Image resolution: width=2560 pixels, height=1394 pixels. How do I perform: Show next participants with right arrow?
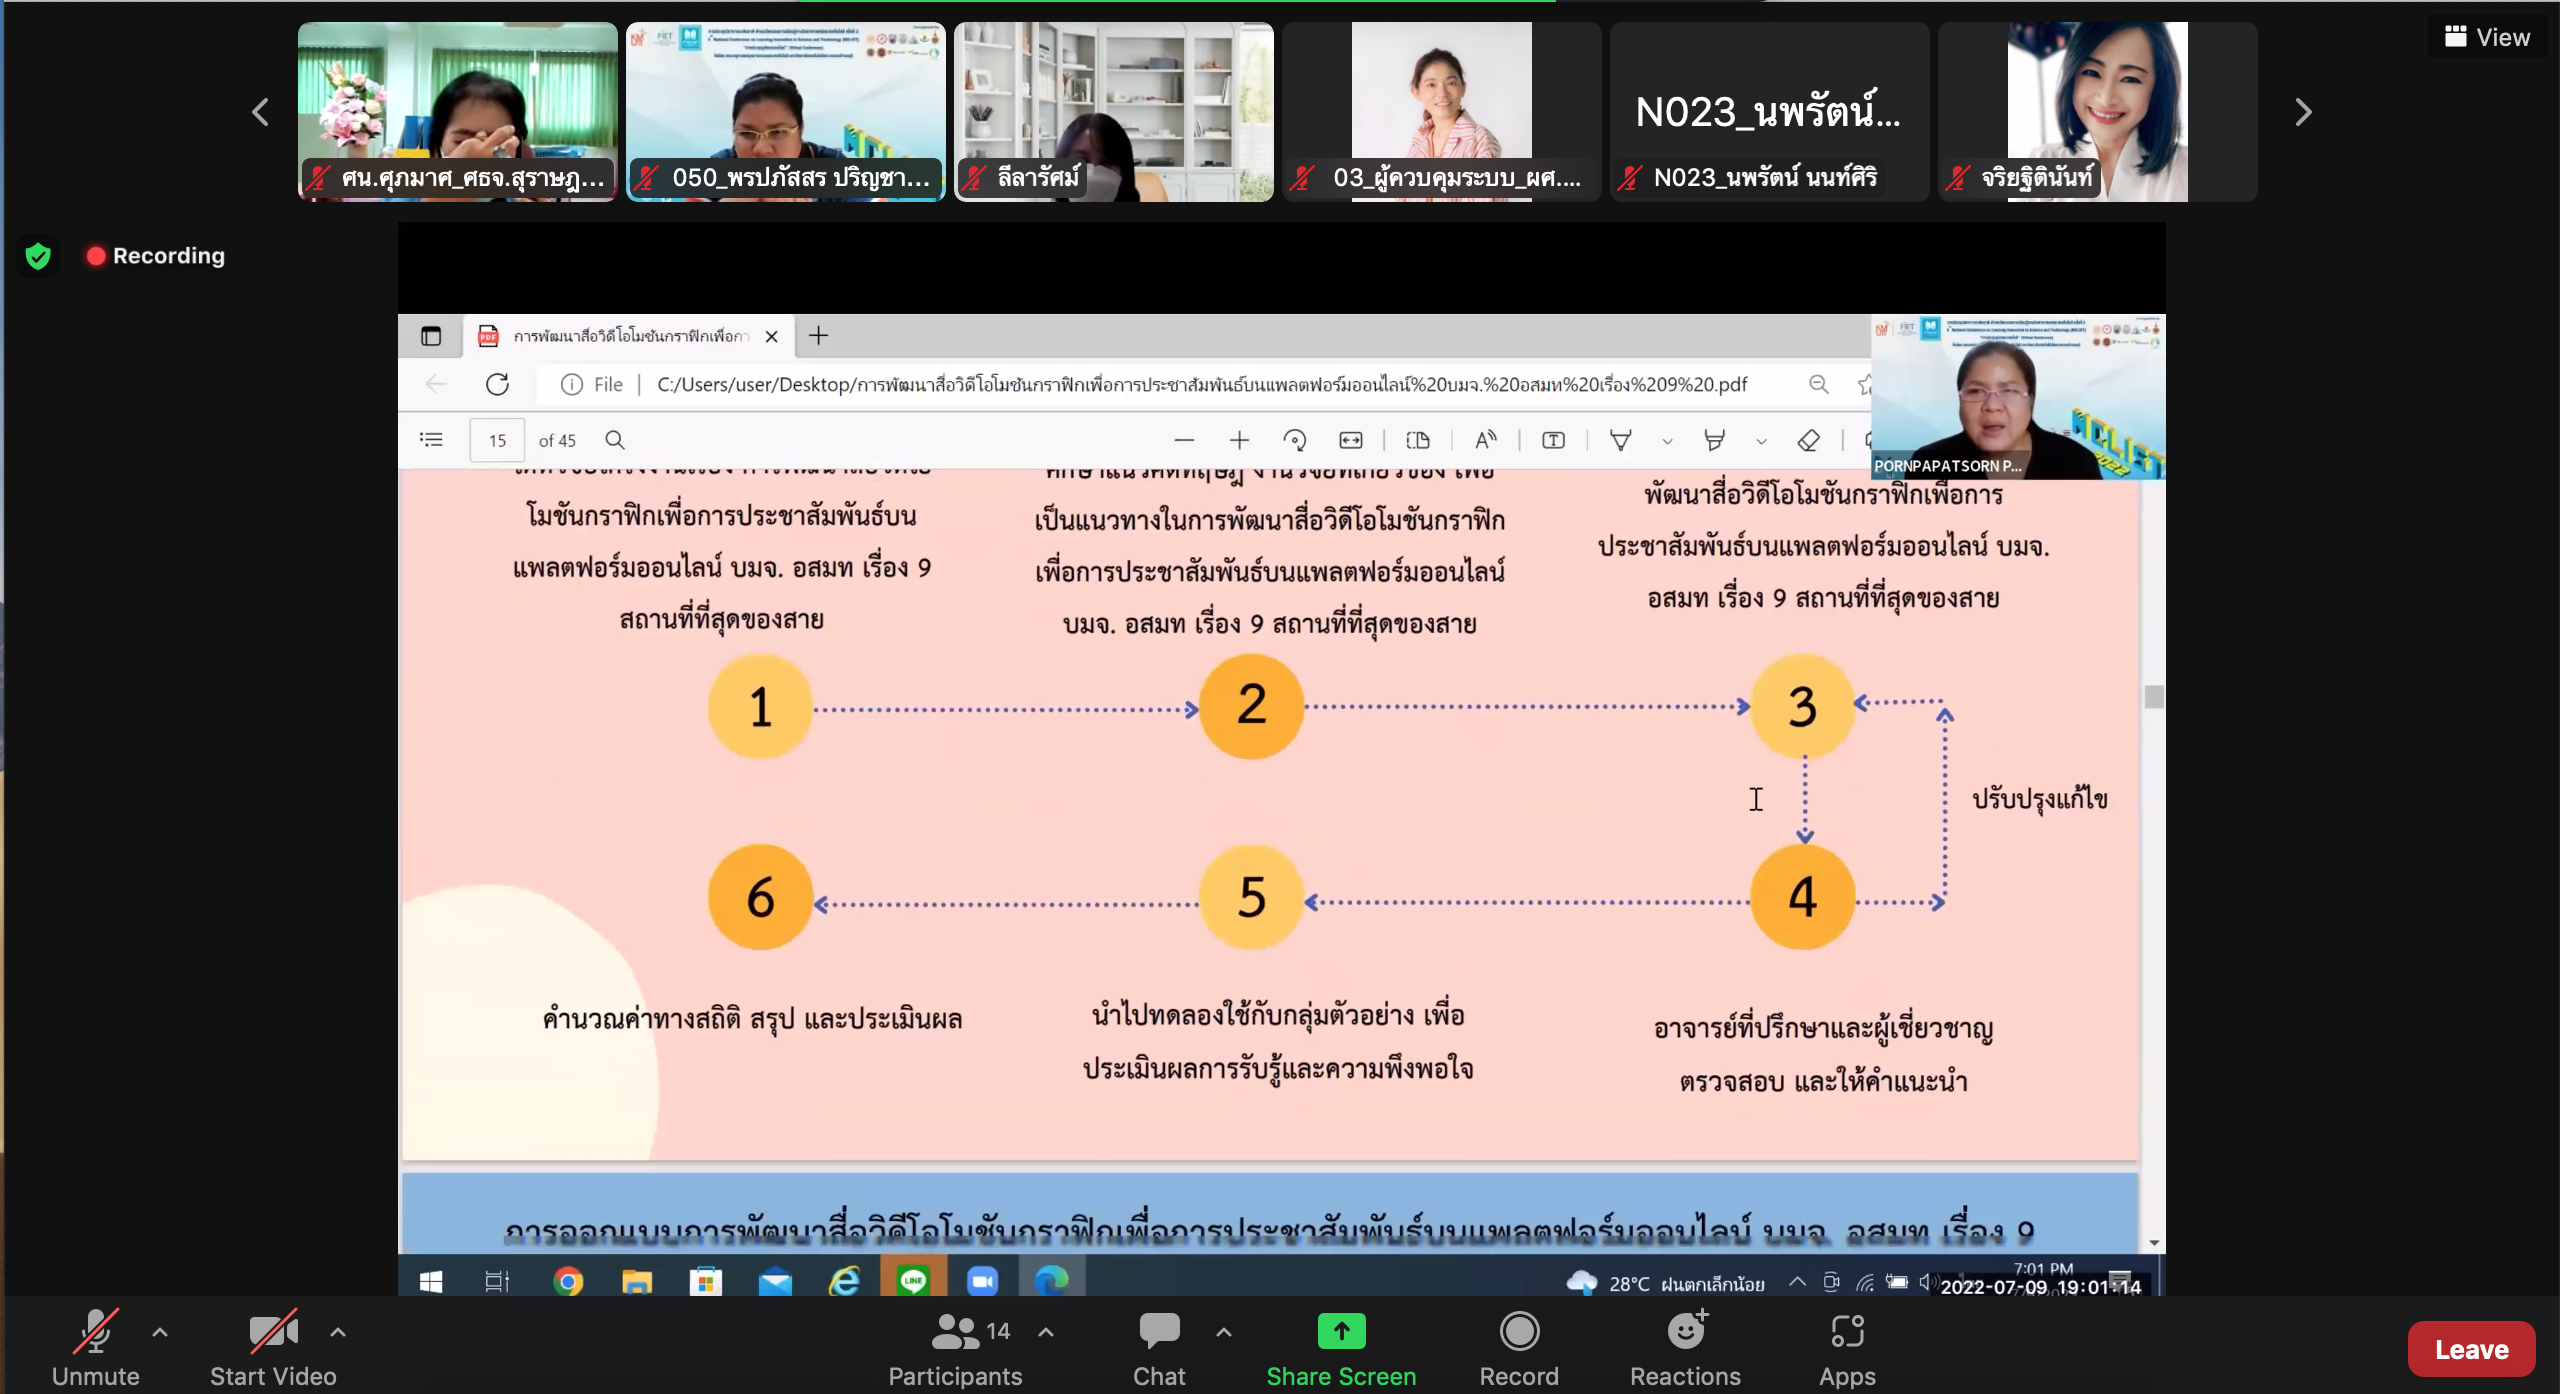click(x=2303, y=112)
